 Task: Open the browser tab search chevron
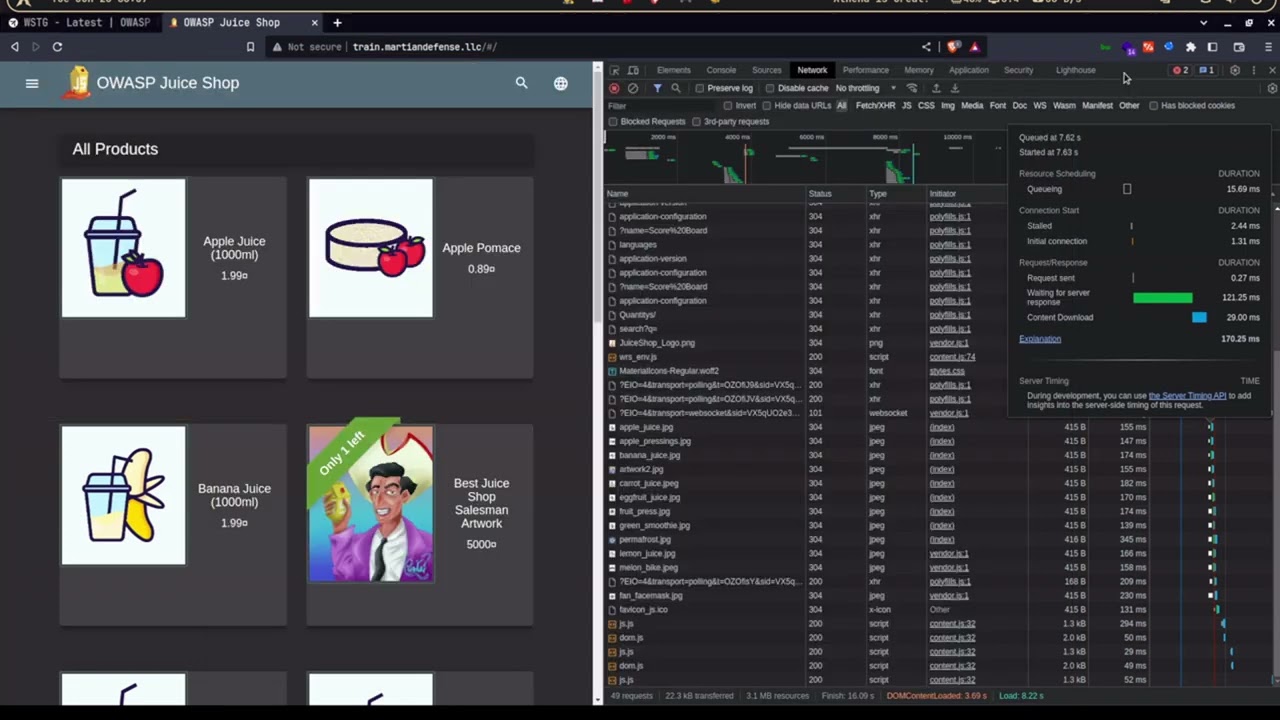click(1202, 22)
